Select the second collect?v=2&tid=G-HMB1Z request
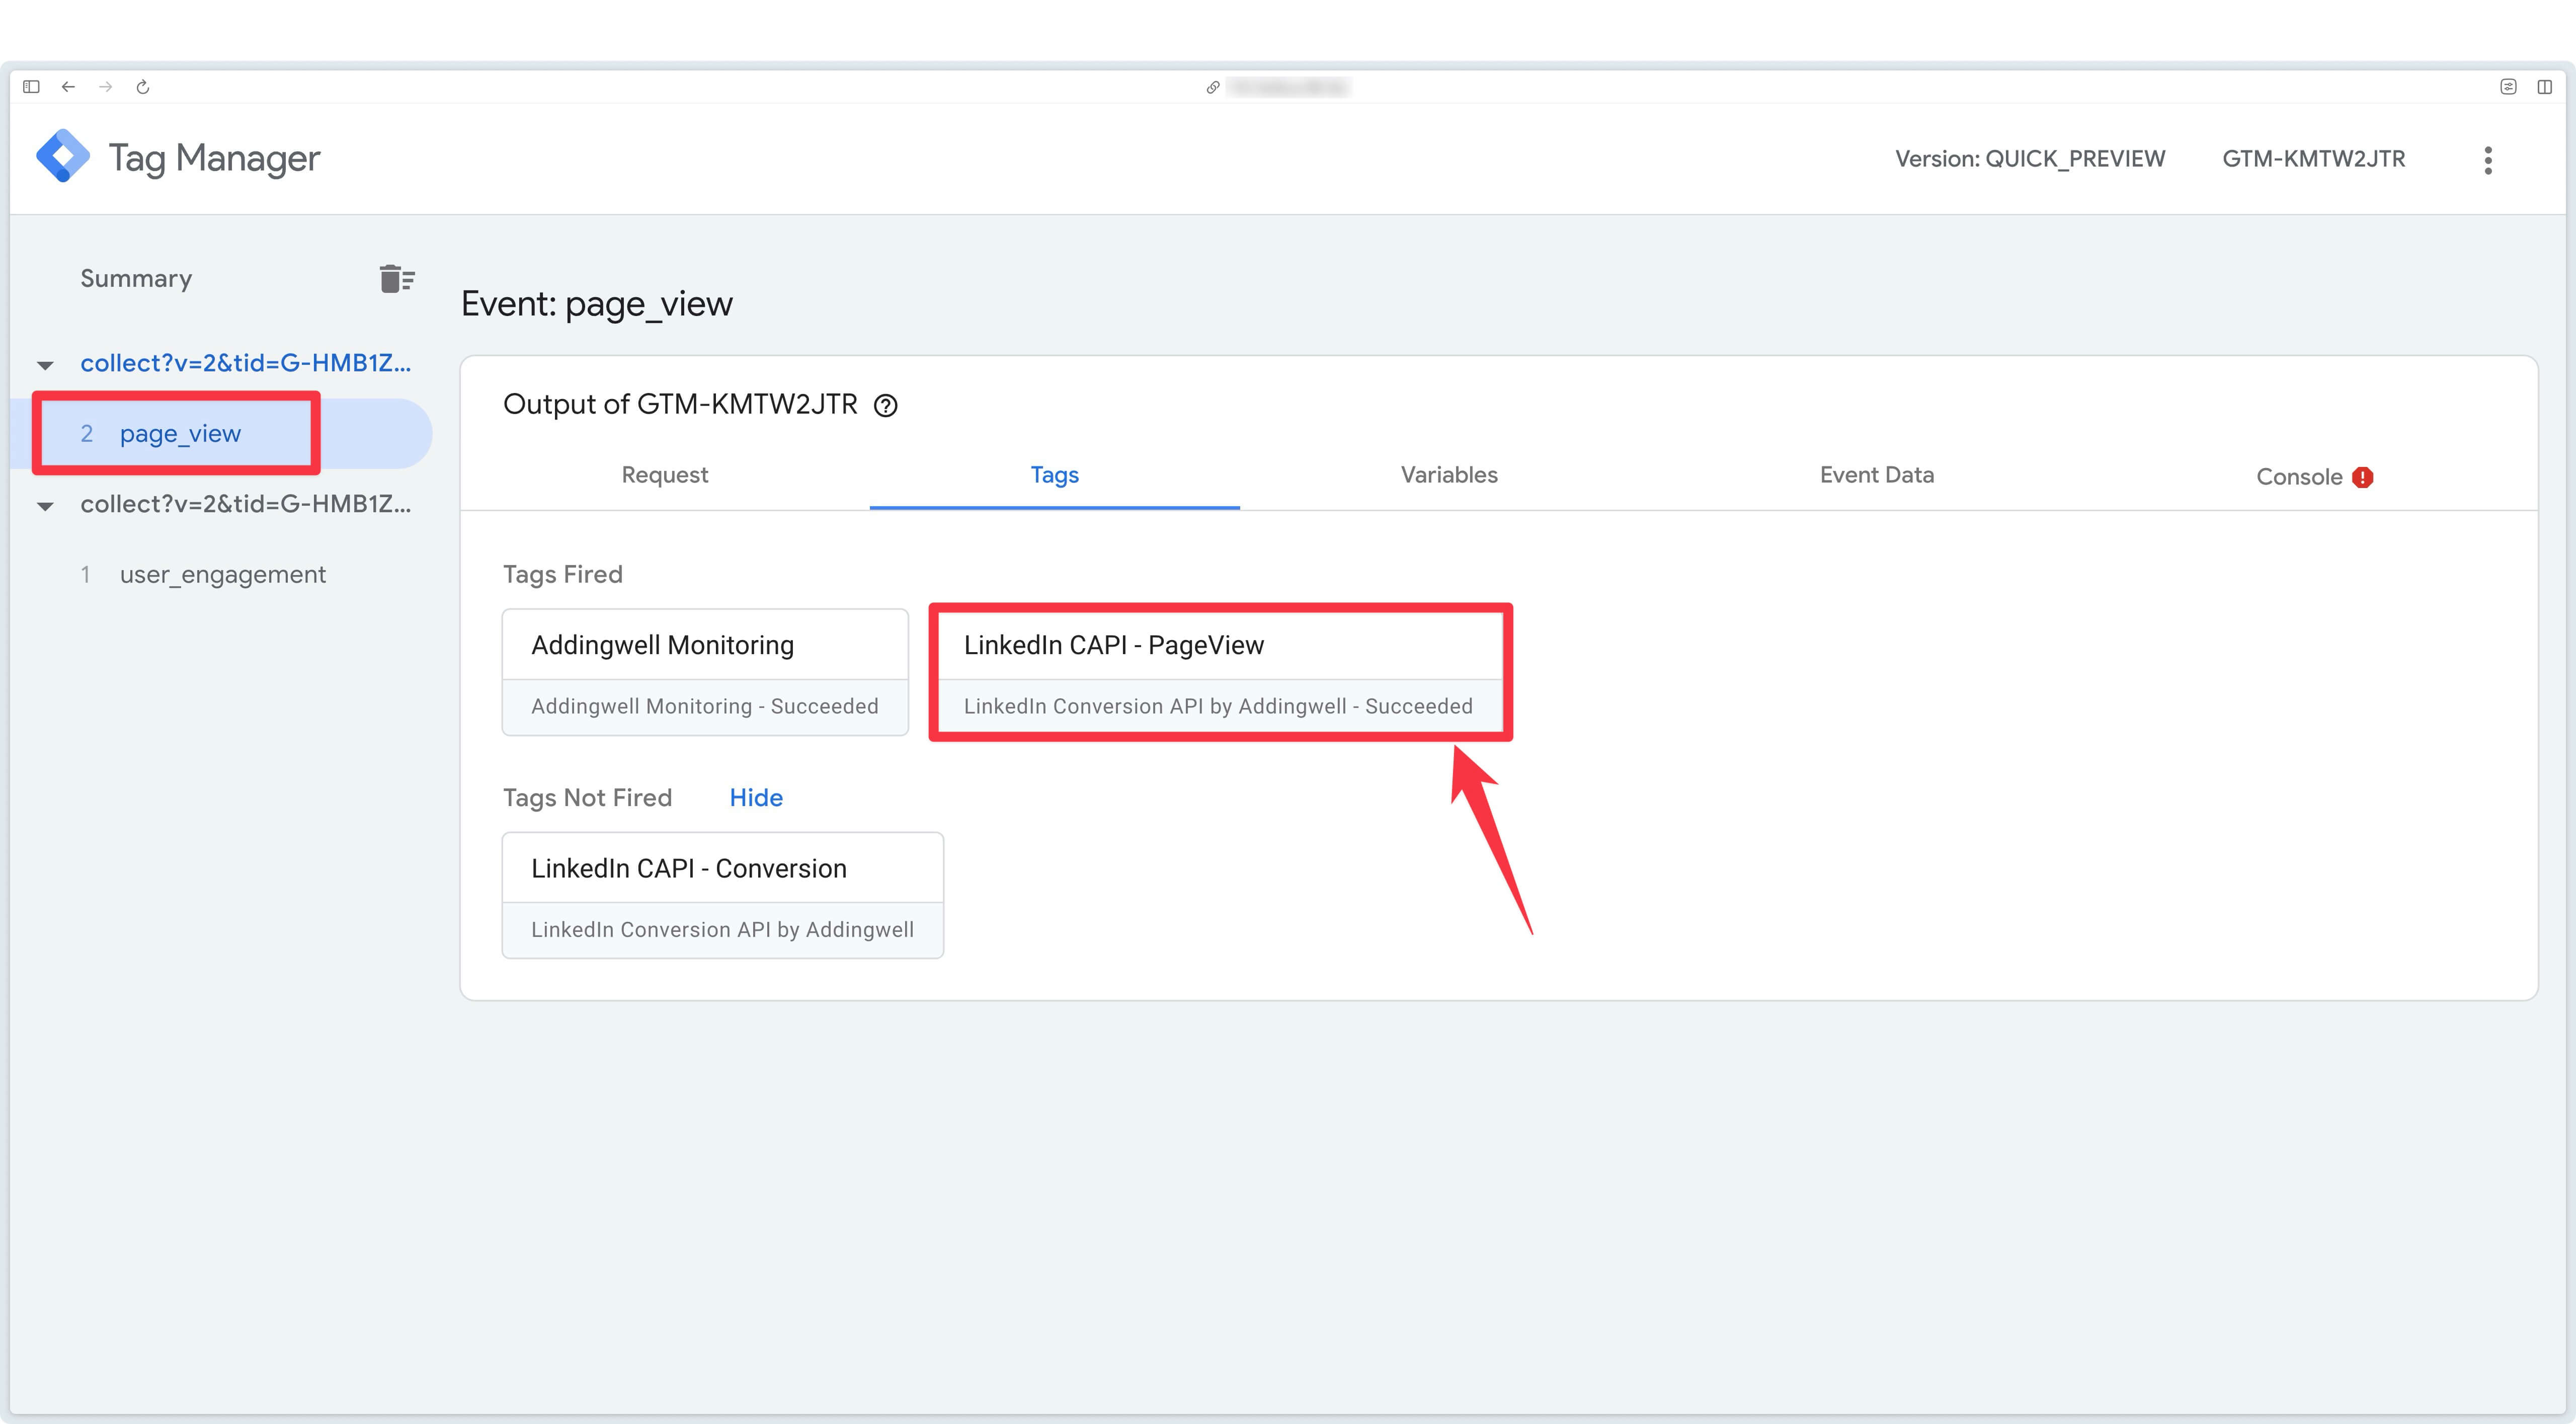The width and height of the screenshot is (2576, 1424). point(245,504)
